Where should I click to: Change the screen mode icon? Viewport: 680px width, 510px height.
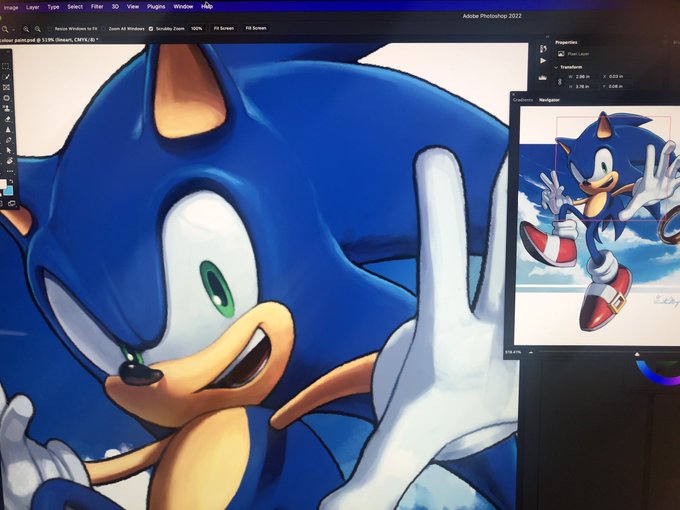(12, 203)
